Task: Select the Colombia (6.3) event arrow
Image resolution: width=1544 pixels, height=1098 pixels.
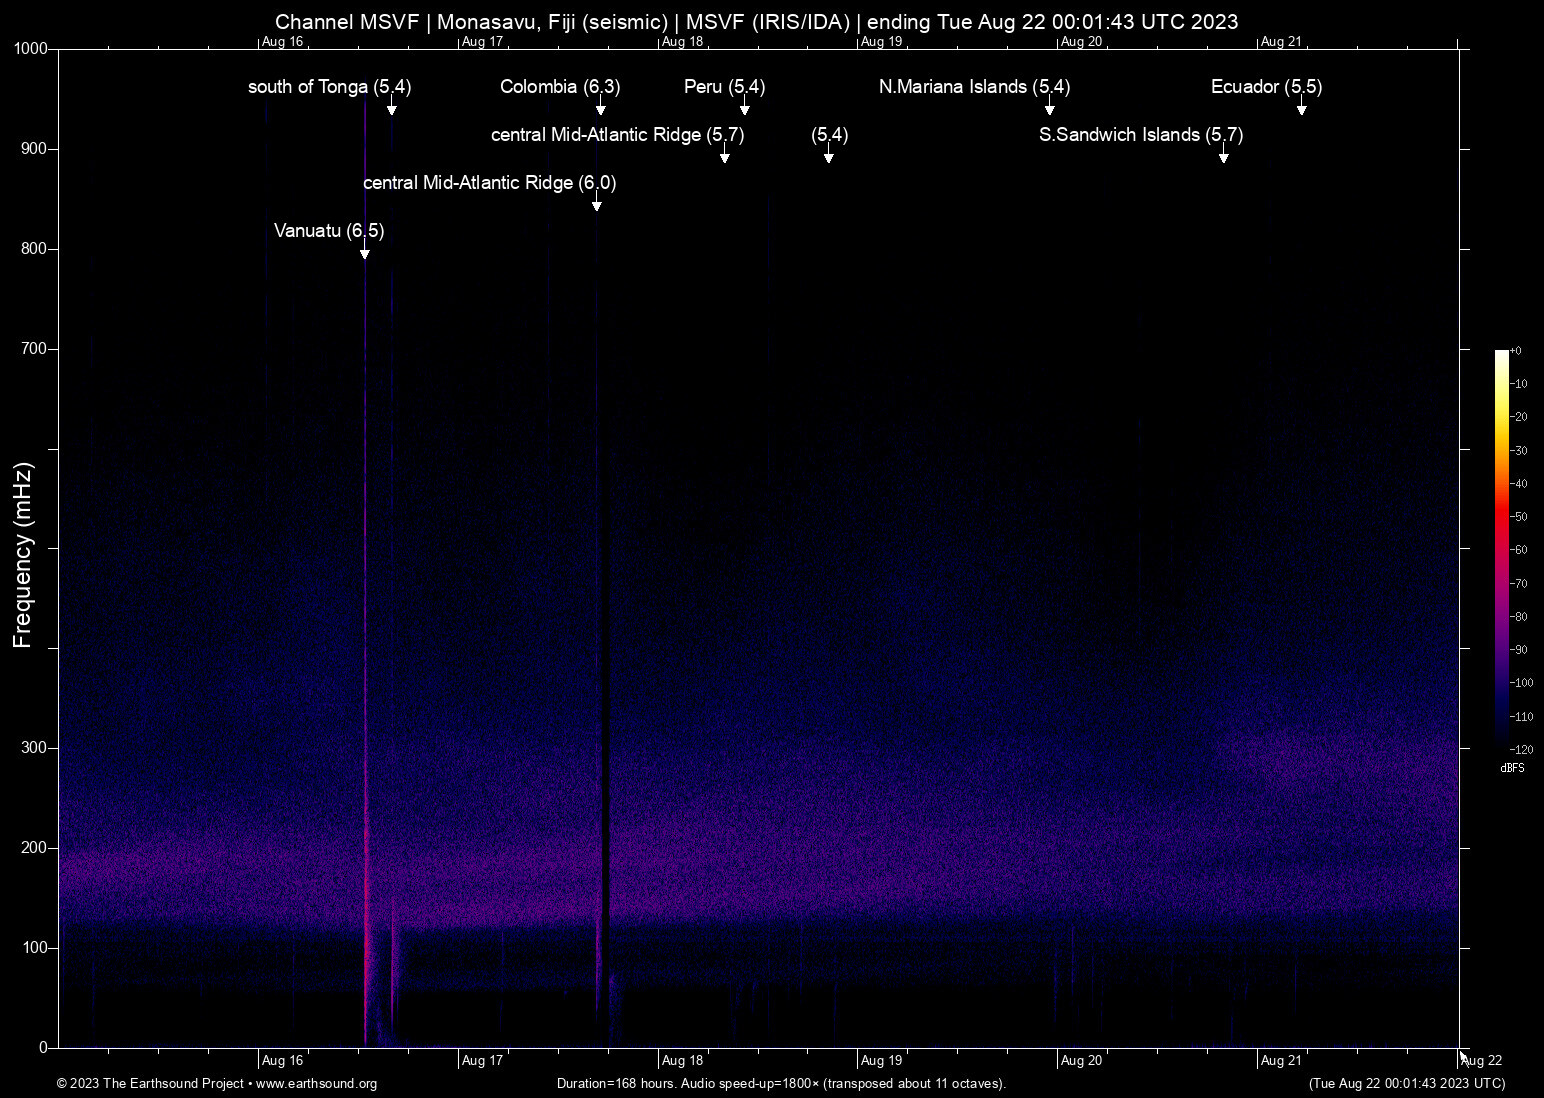Action: click(x=600, y=110)
